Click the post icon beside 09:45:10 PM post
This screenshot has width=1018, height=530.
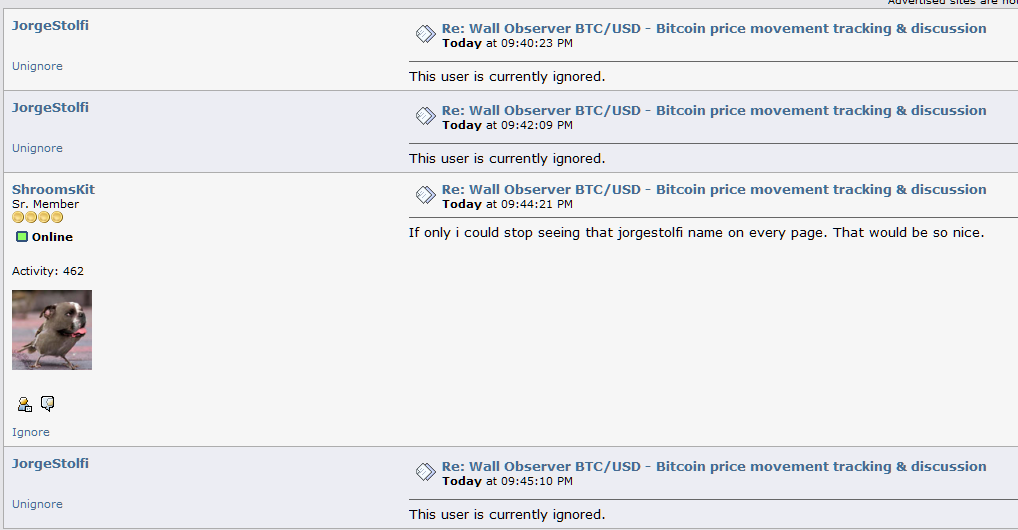[x=426, y=472]
